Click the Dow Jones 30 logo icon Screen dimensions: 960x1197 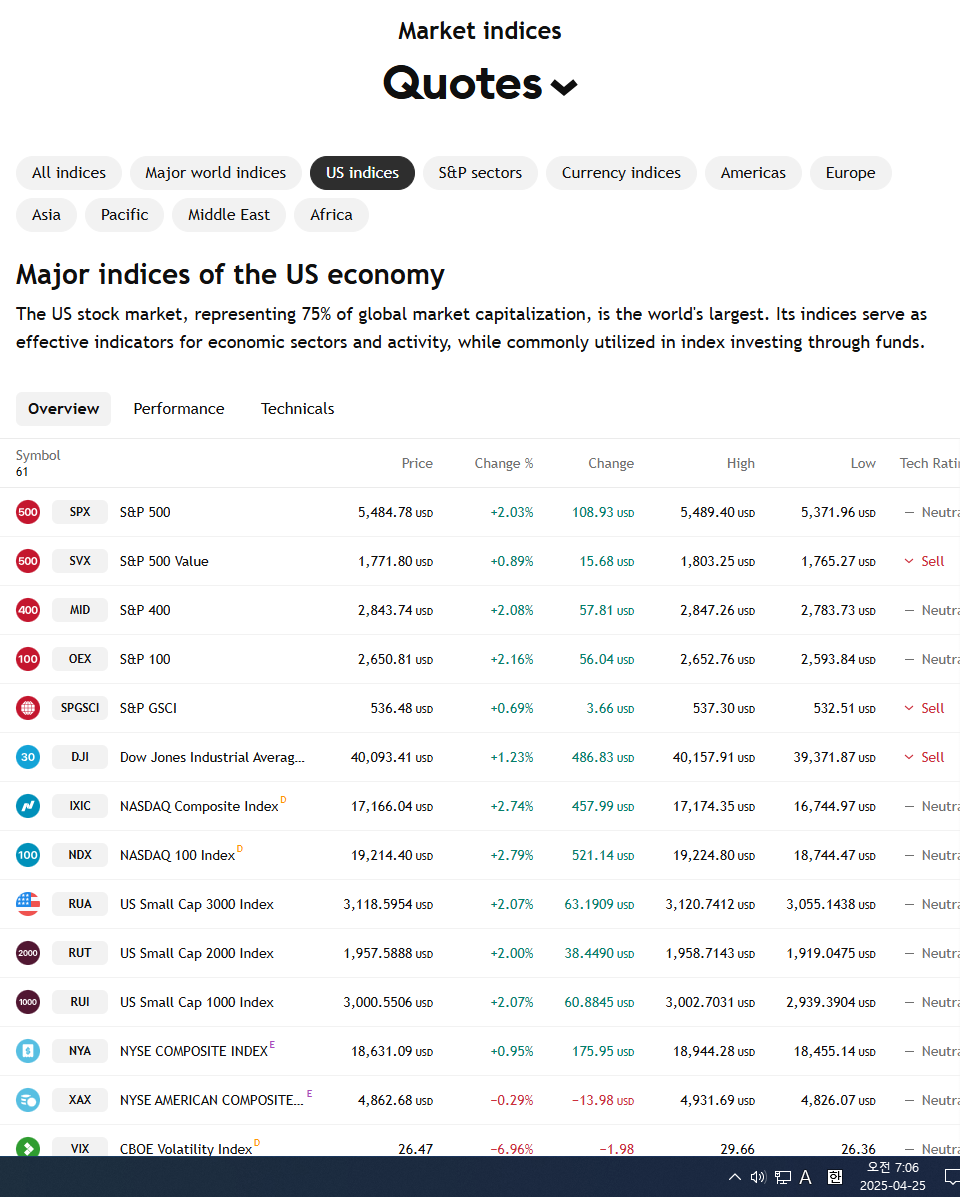(28, 757)
